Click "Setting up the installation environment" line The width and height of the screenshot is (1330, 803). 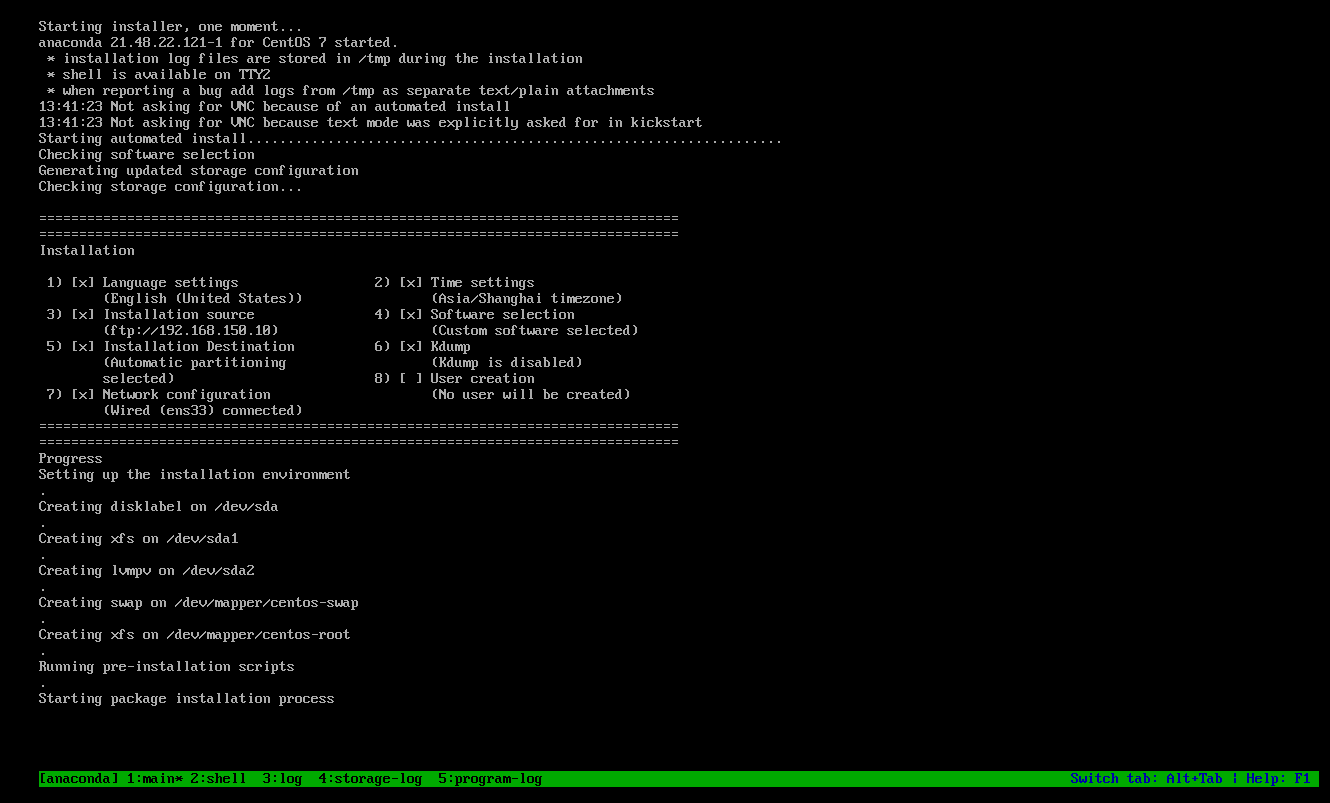pos(195,475)
